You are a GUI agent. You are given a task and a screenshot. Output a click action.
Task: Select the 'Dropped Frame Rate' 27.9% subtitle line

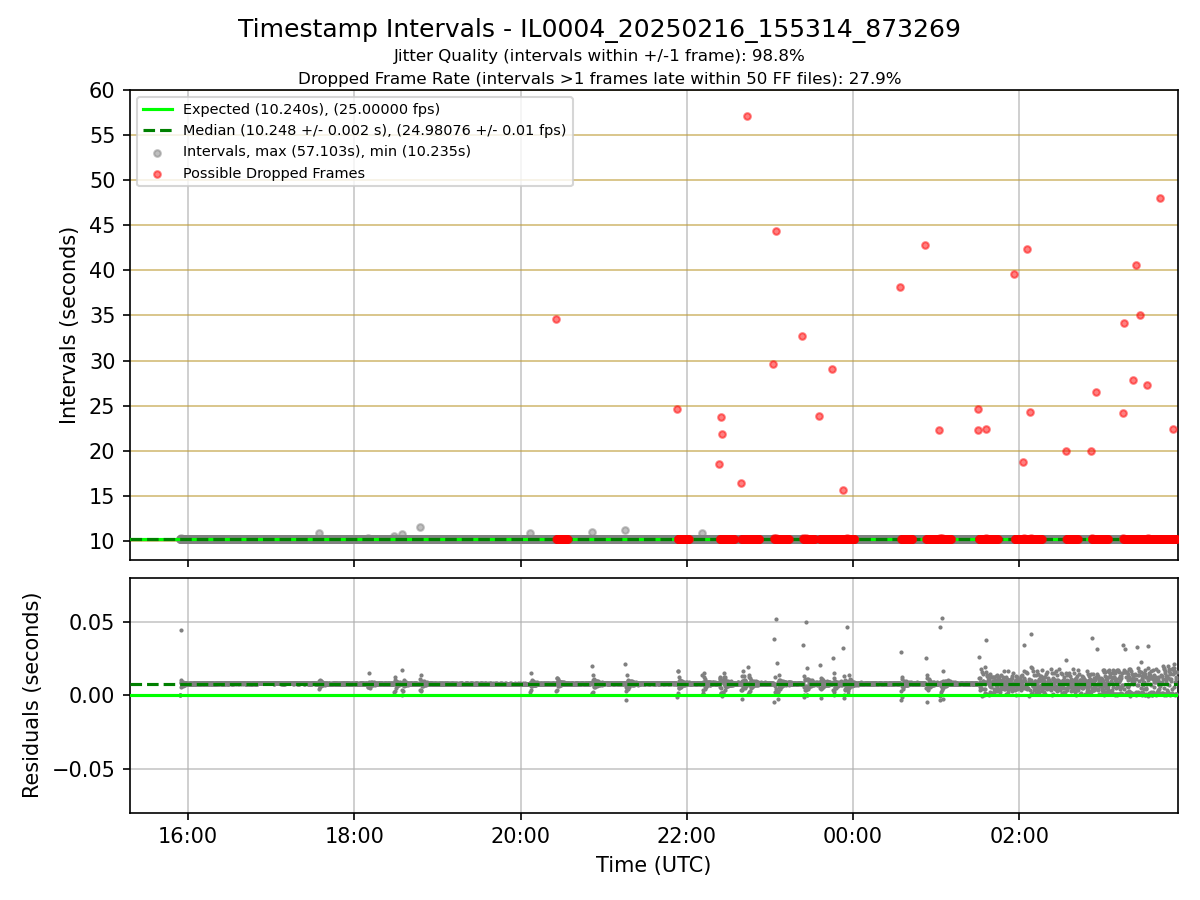[x=599, y=78]
